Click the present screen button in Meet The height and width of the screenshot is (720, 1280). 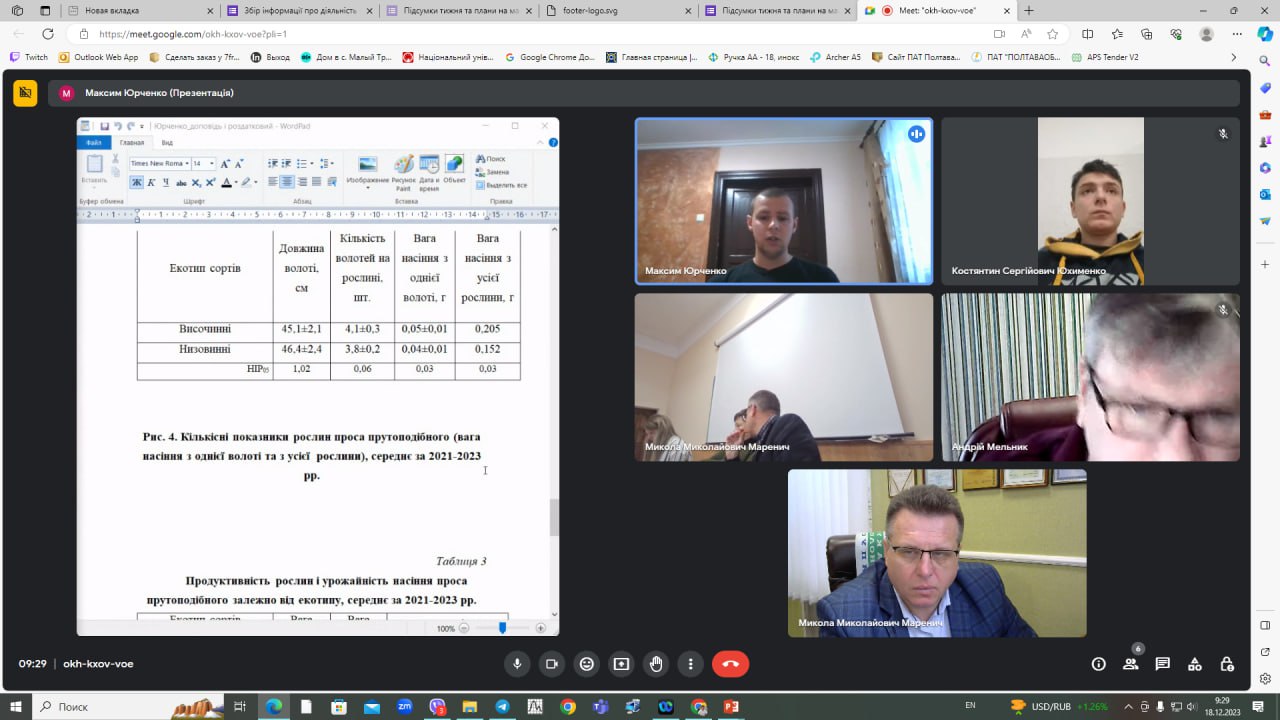pos(621,663)
